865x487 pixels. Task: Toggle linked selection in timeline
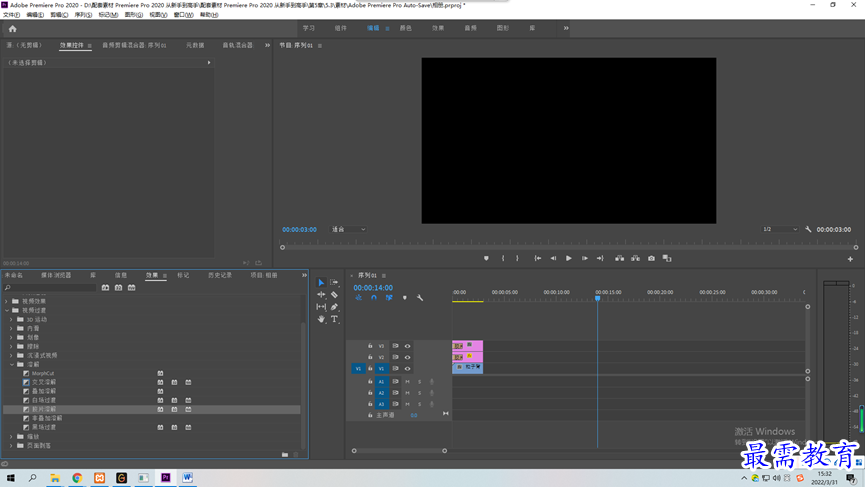389,298
